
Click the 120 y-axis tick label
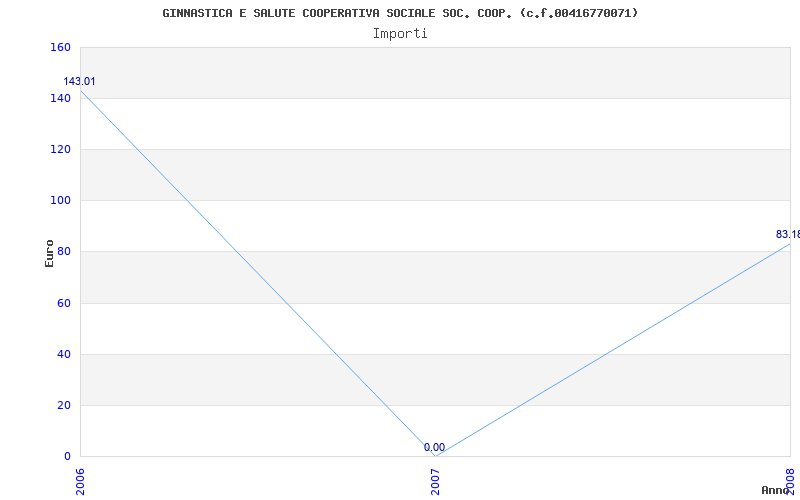tap(60, 149)
